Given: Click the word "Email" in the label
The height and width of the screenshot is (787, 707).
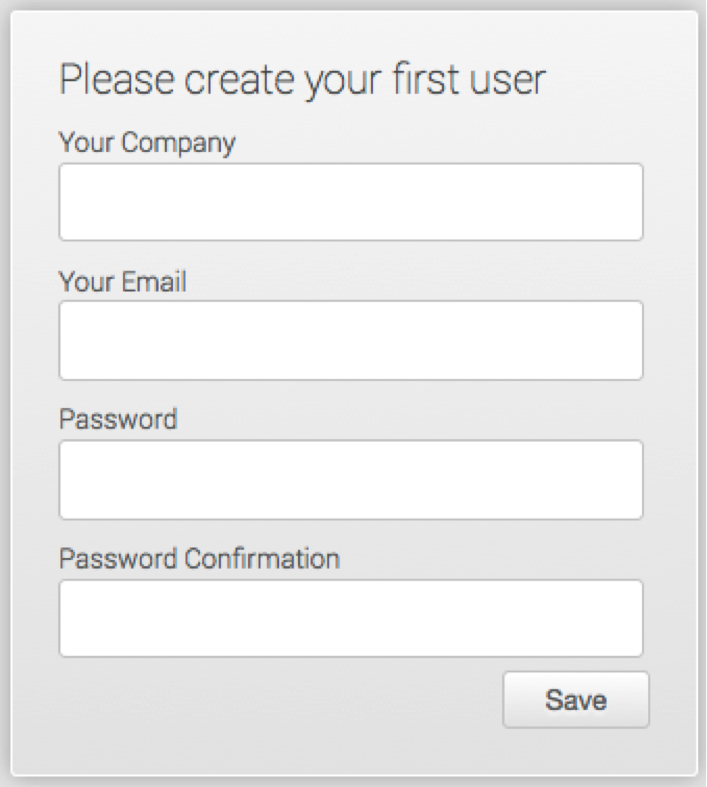Looking at the screenshot, I should pos(154,282).
